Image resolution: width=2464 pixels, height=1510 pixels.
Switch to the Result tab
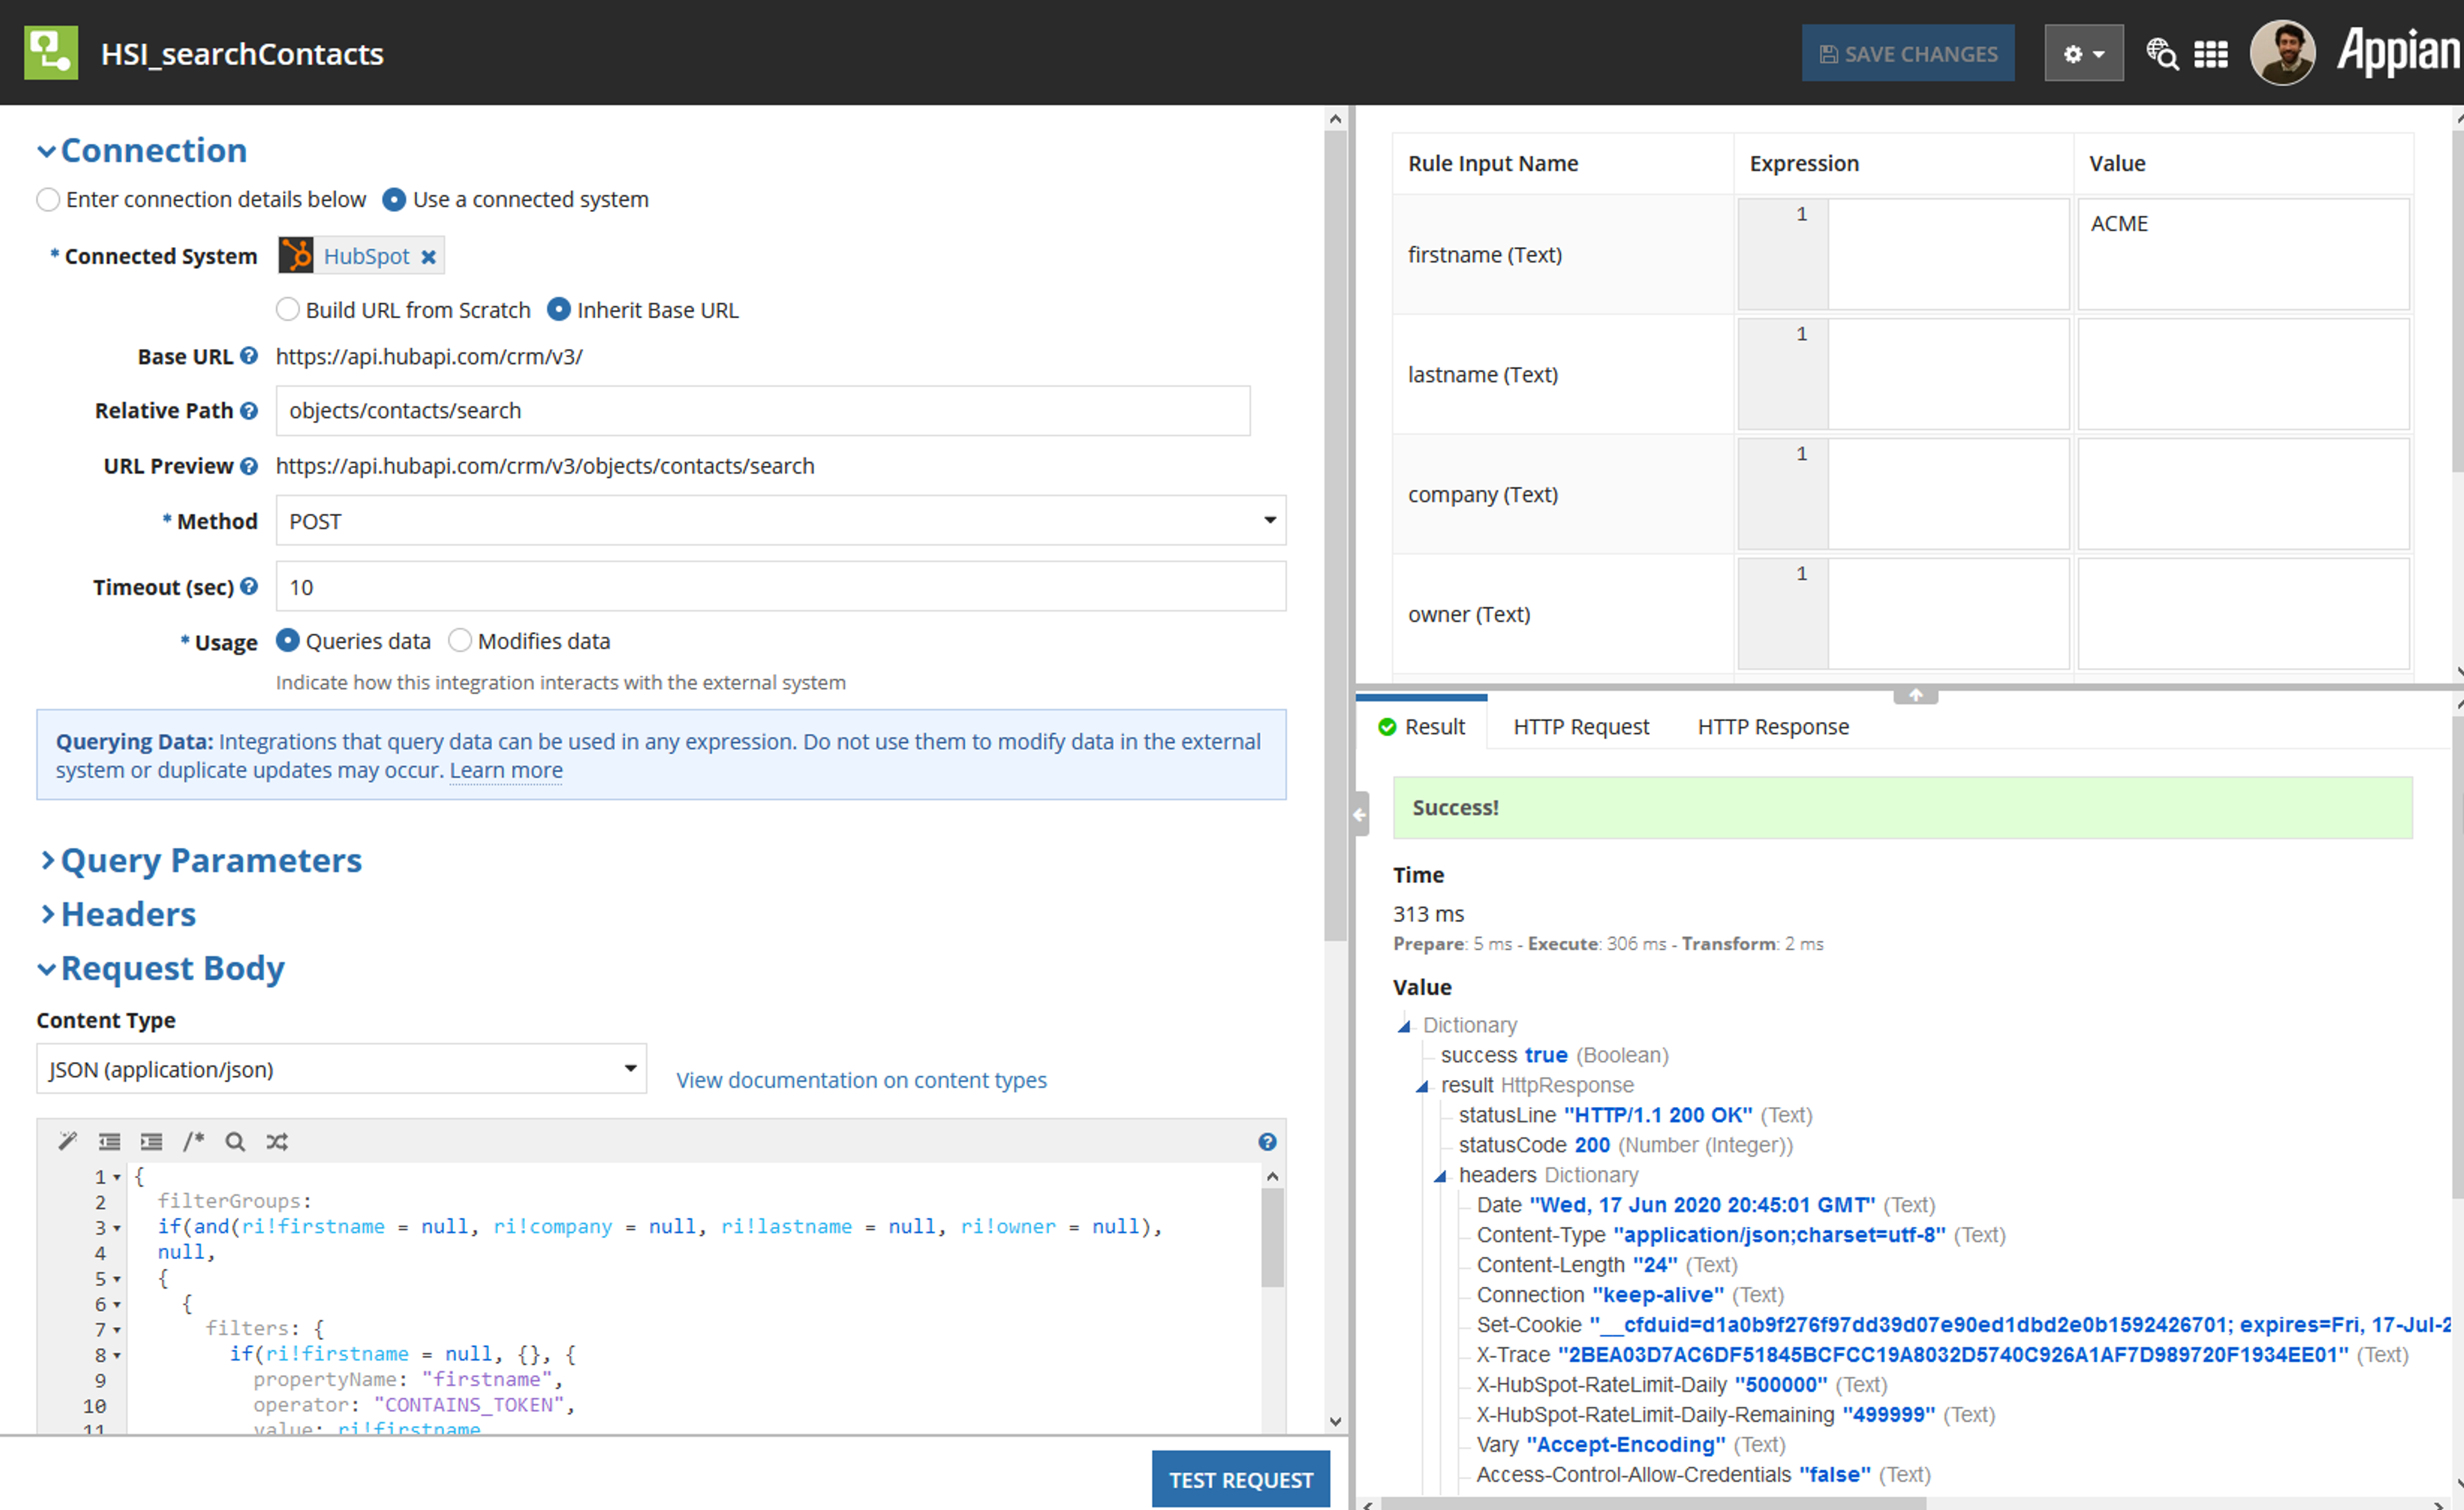(1421, 726)
